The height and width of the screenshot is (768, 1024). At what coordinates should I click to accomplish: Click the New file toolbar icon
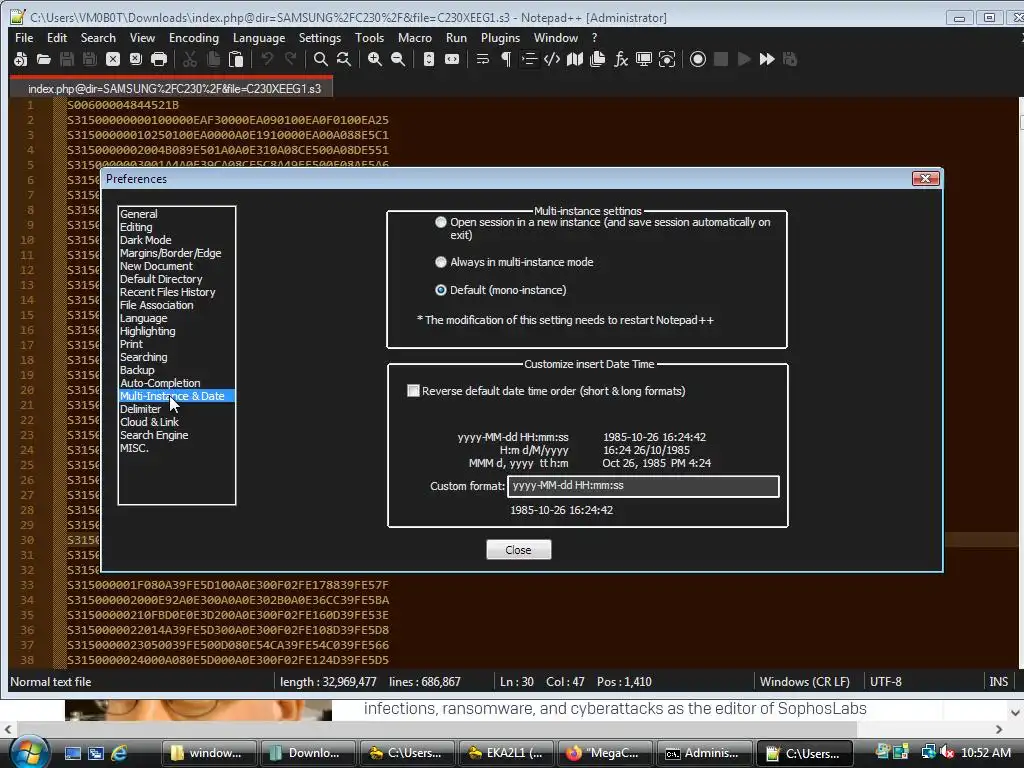click(20, 59)
